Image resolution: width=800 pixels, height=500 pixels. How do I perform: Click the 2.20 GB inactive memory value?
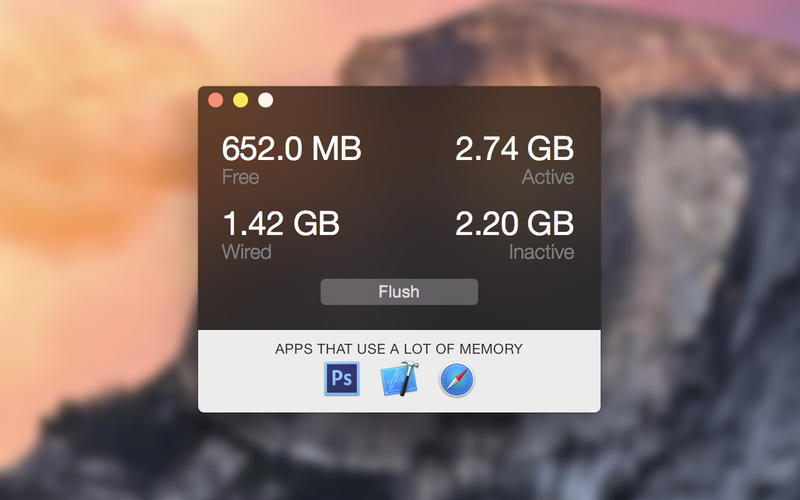pos(514,223)
